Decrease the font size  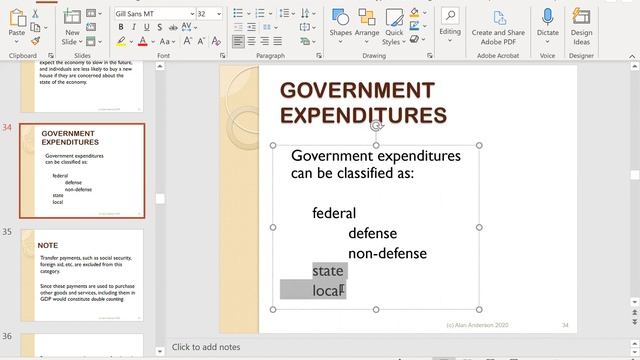click(x=201, y=41)
